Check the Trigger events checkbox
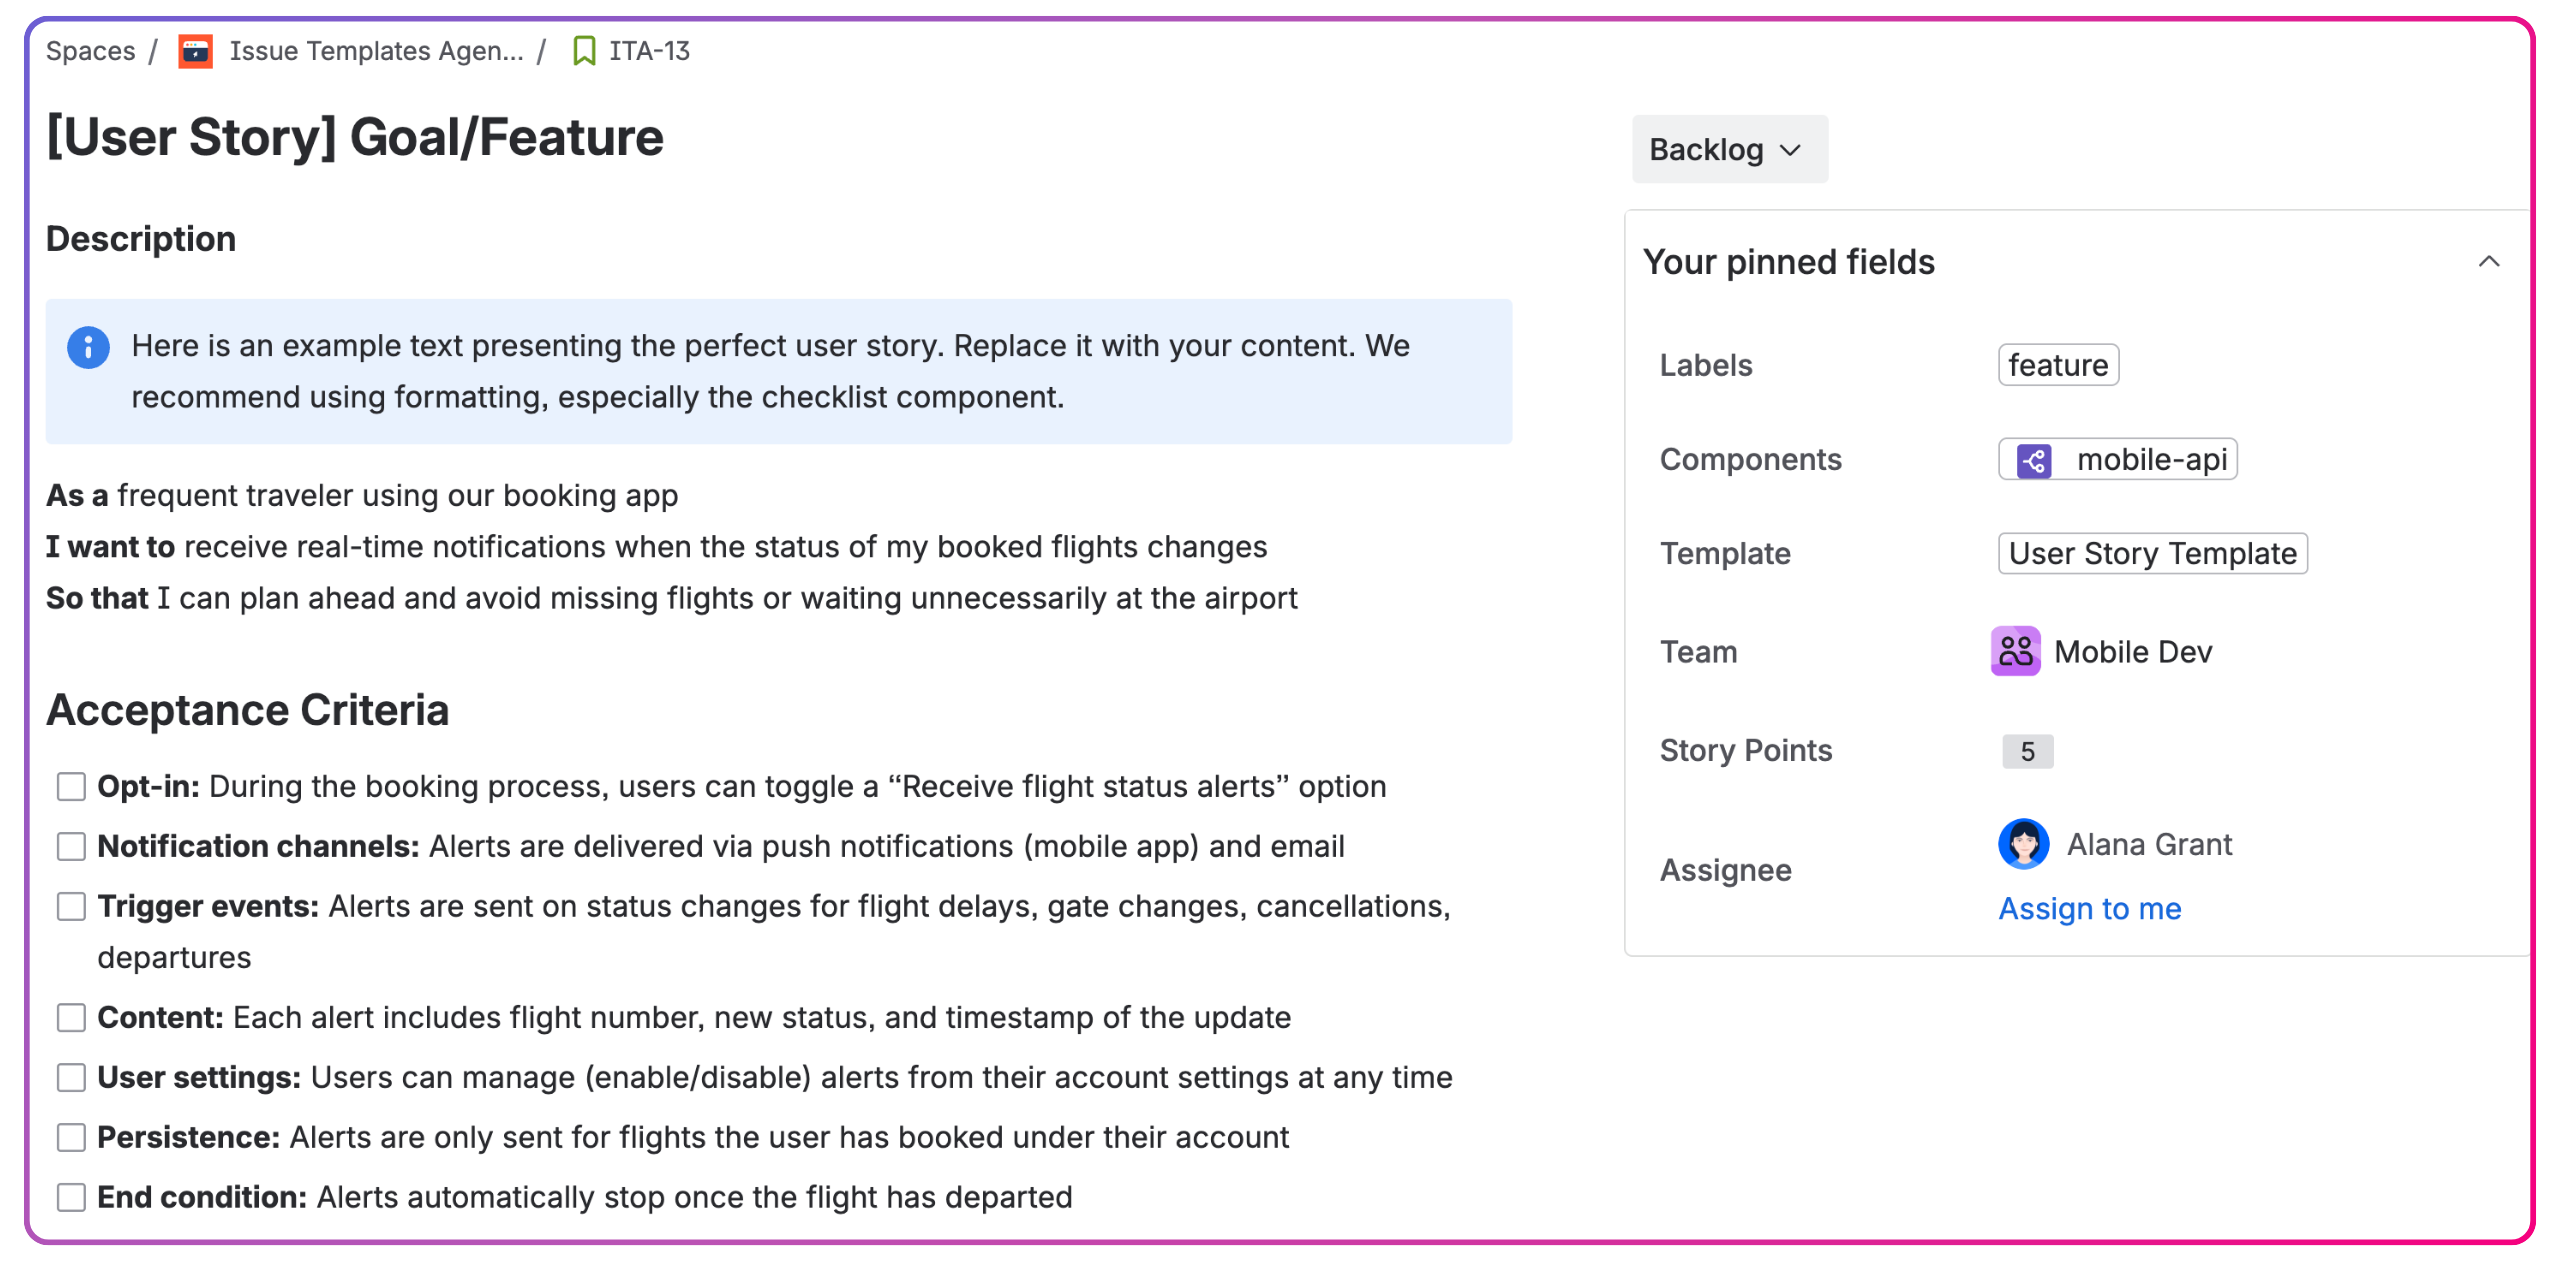Image resolution: width=2560 pixels, height=1269 pixels. tap(71, 907)
